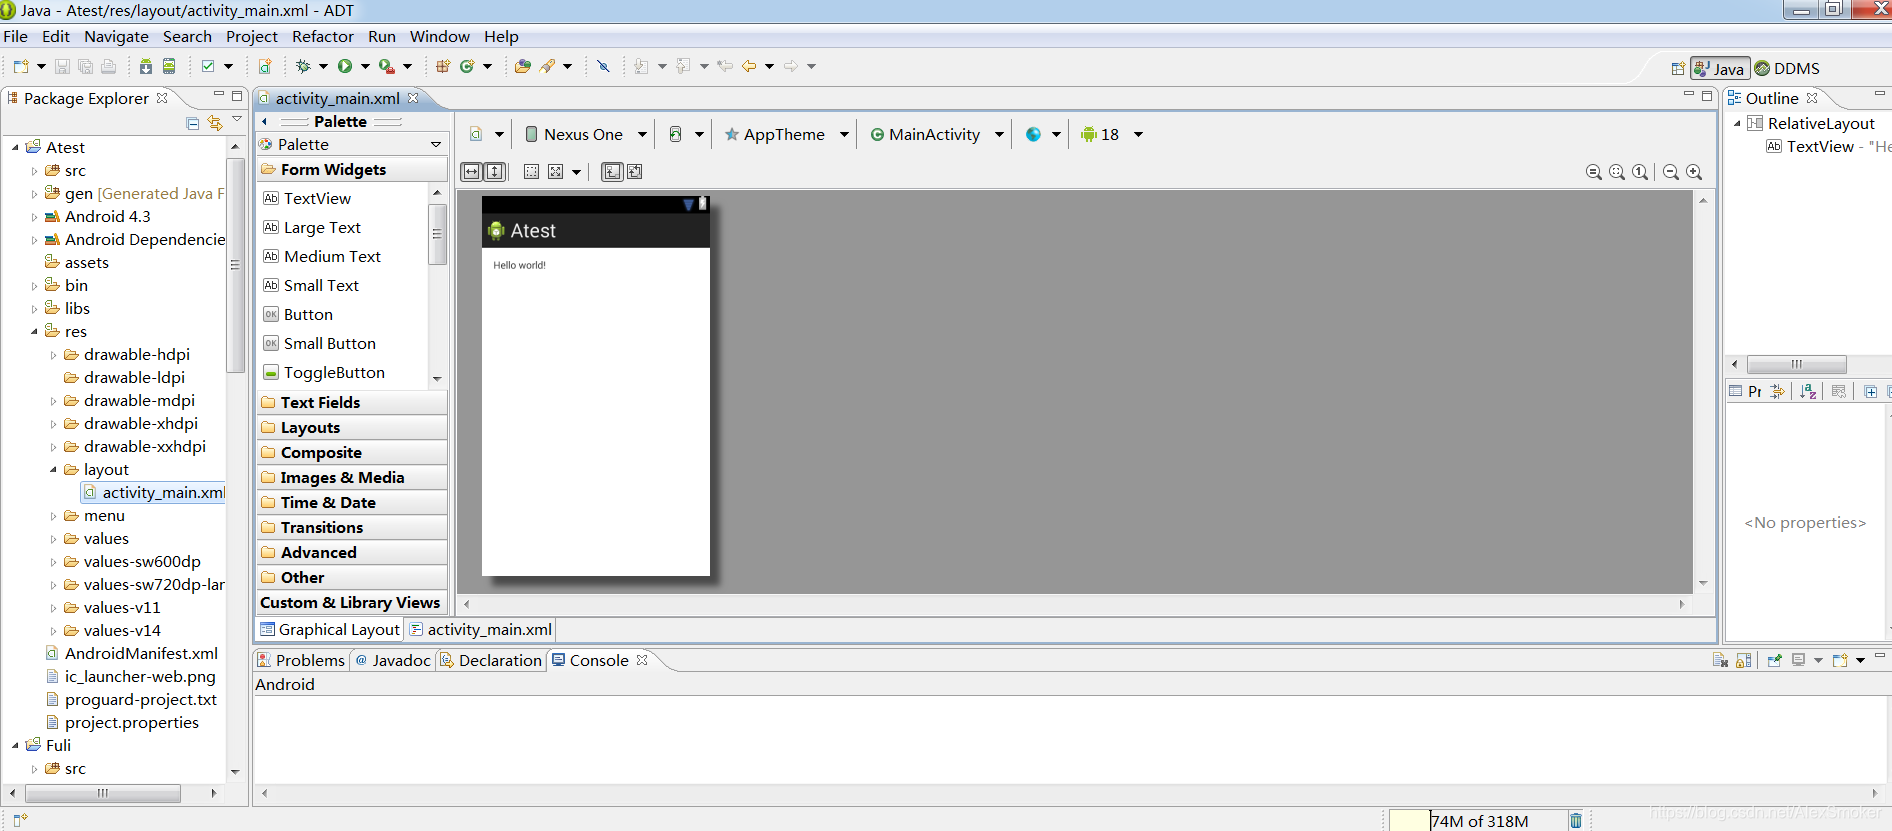
Task: Click the Zoom out icon in layout editor
Action: tap(1671, 172)
